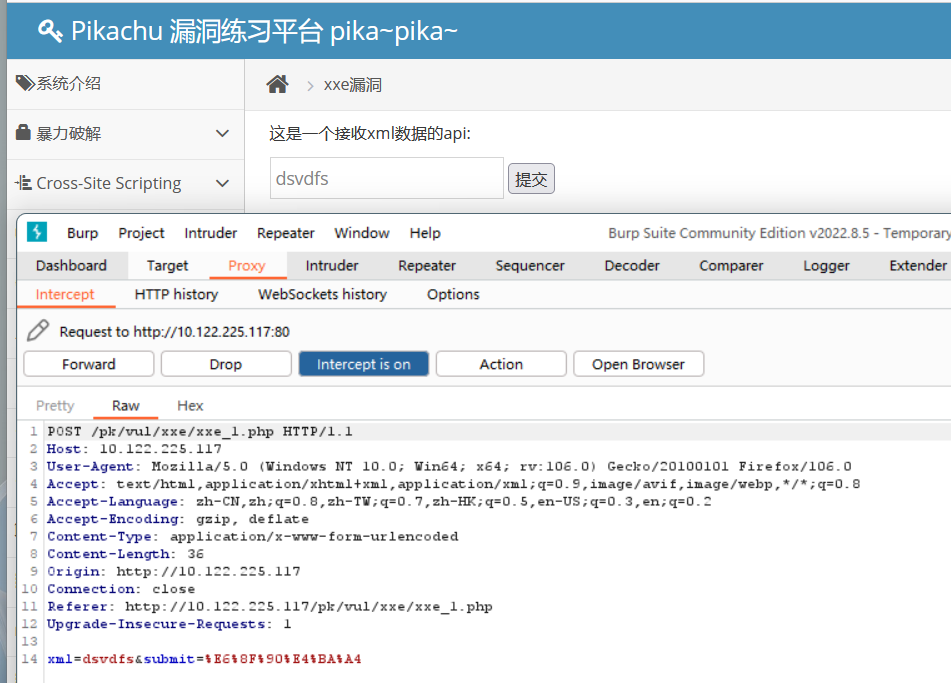This screenshot has height=683, width=951.
Task: Open the 暴力破解 sidebar item
Action: click(126, 133)
